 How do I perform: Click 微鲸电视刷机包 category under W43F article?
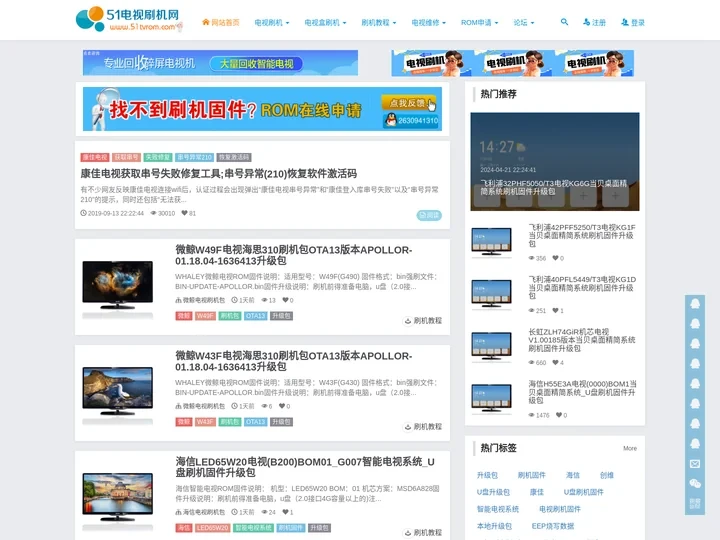click(x=200, y=406)
